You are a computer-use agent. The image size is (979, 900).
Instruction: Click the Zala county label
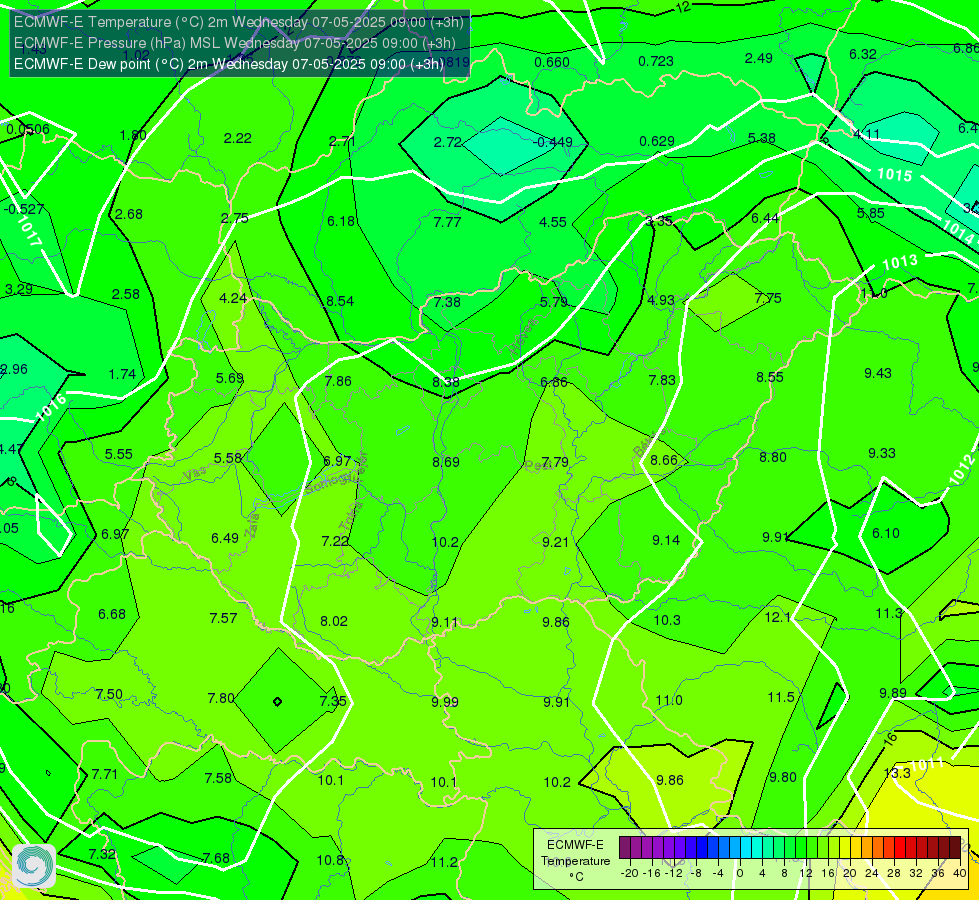[252, 528]
